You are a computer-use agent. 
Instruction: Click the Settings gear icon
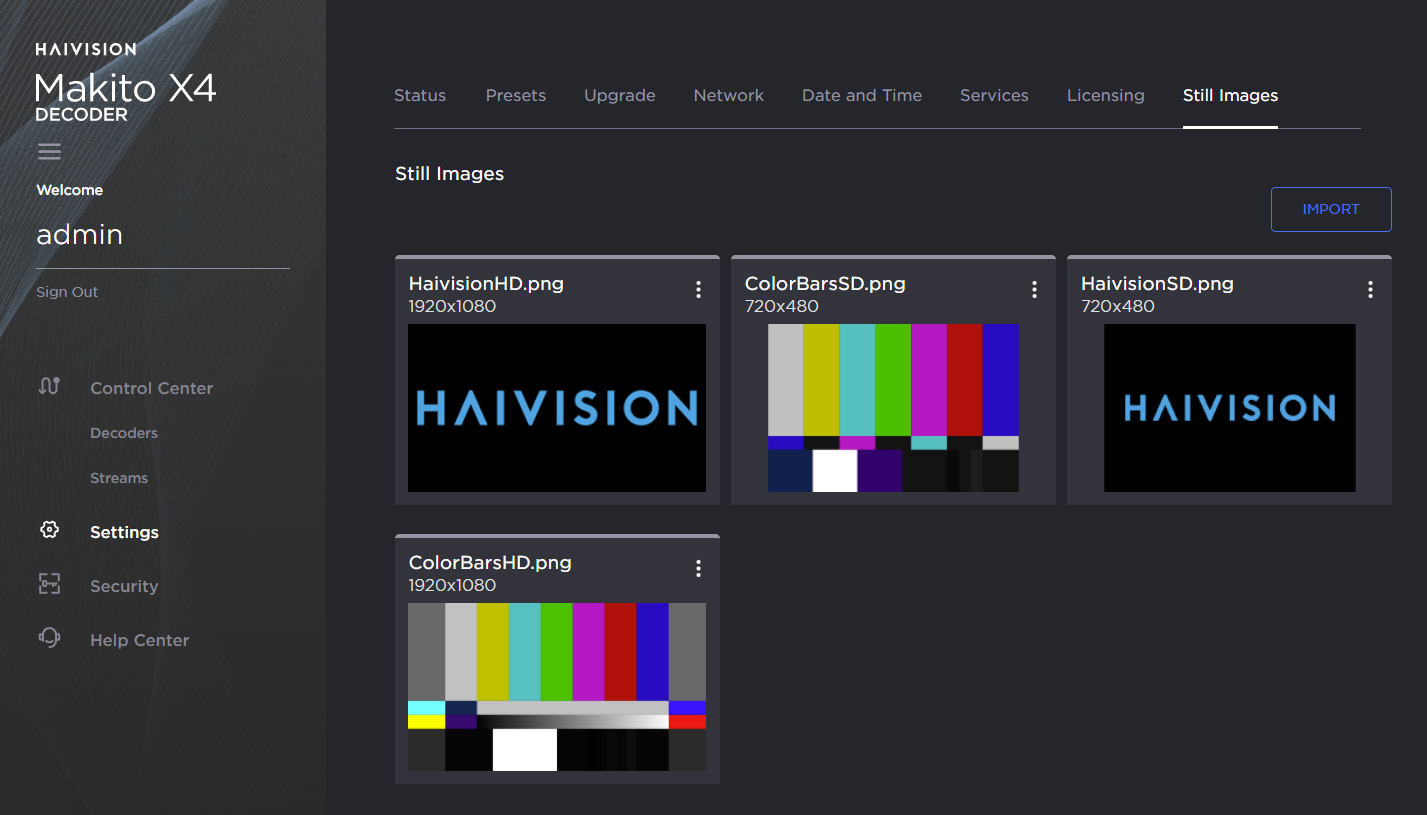(49, 530)
